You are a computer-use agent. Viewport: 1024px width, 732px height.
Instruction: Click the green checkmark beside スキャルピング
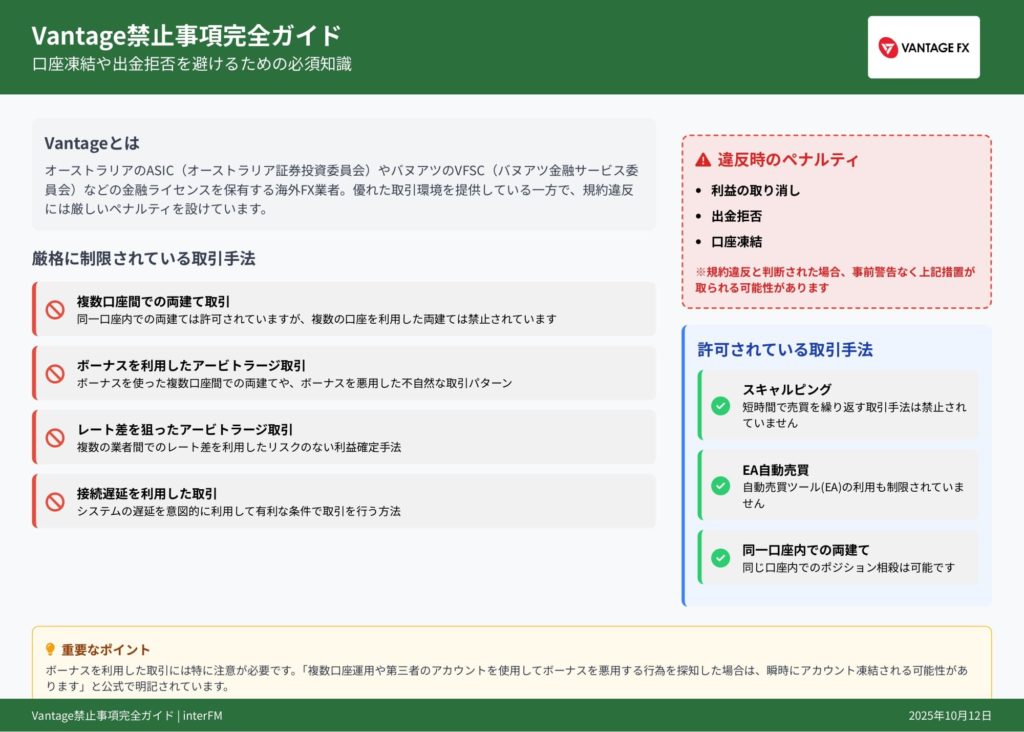point(720,405)
